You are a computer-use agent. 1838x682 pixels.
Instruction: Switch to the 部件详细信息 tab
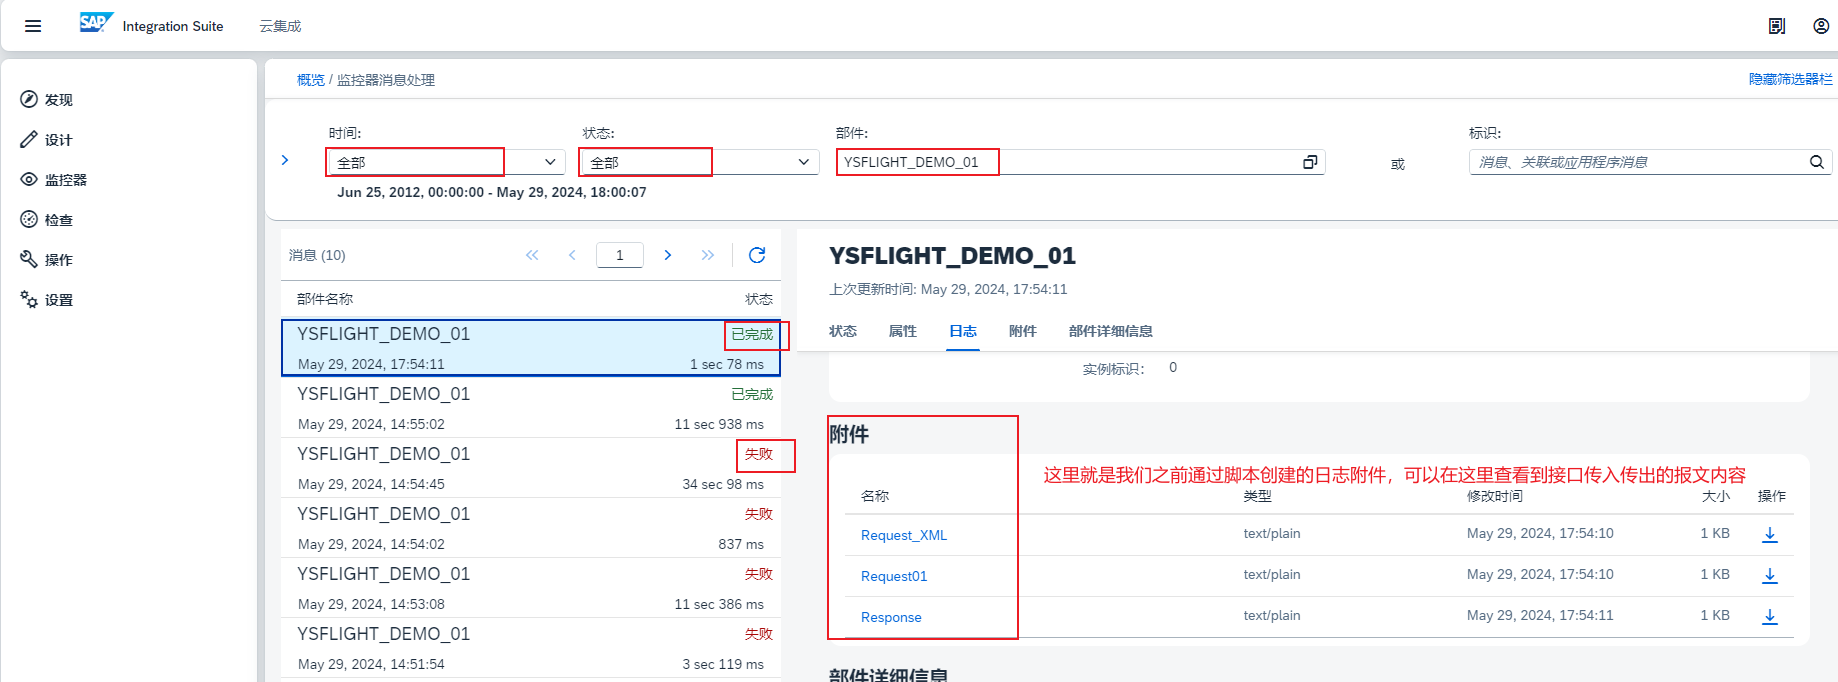(1111, 331)
